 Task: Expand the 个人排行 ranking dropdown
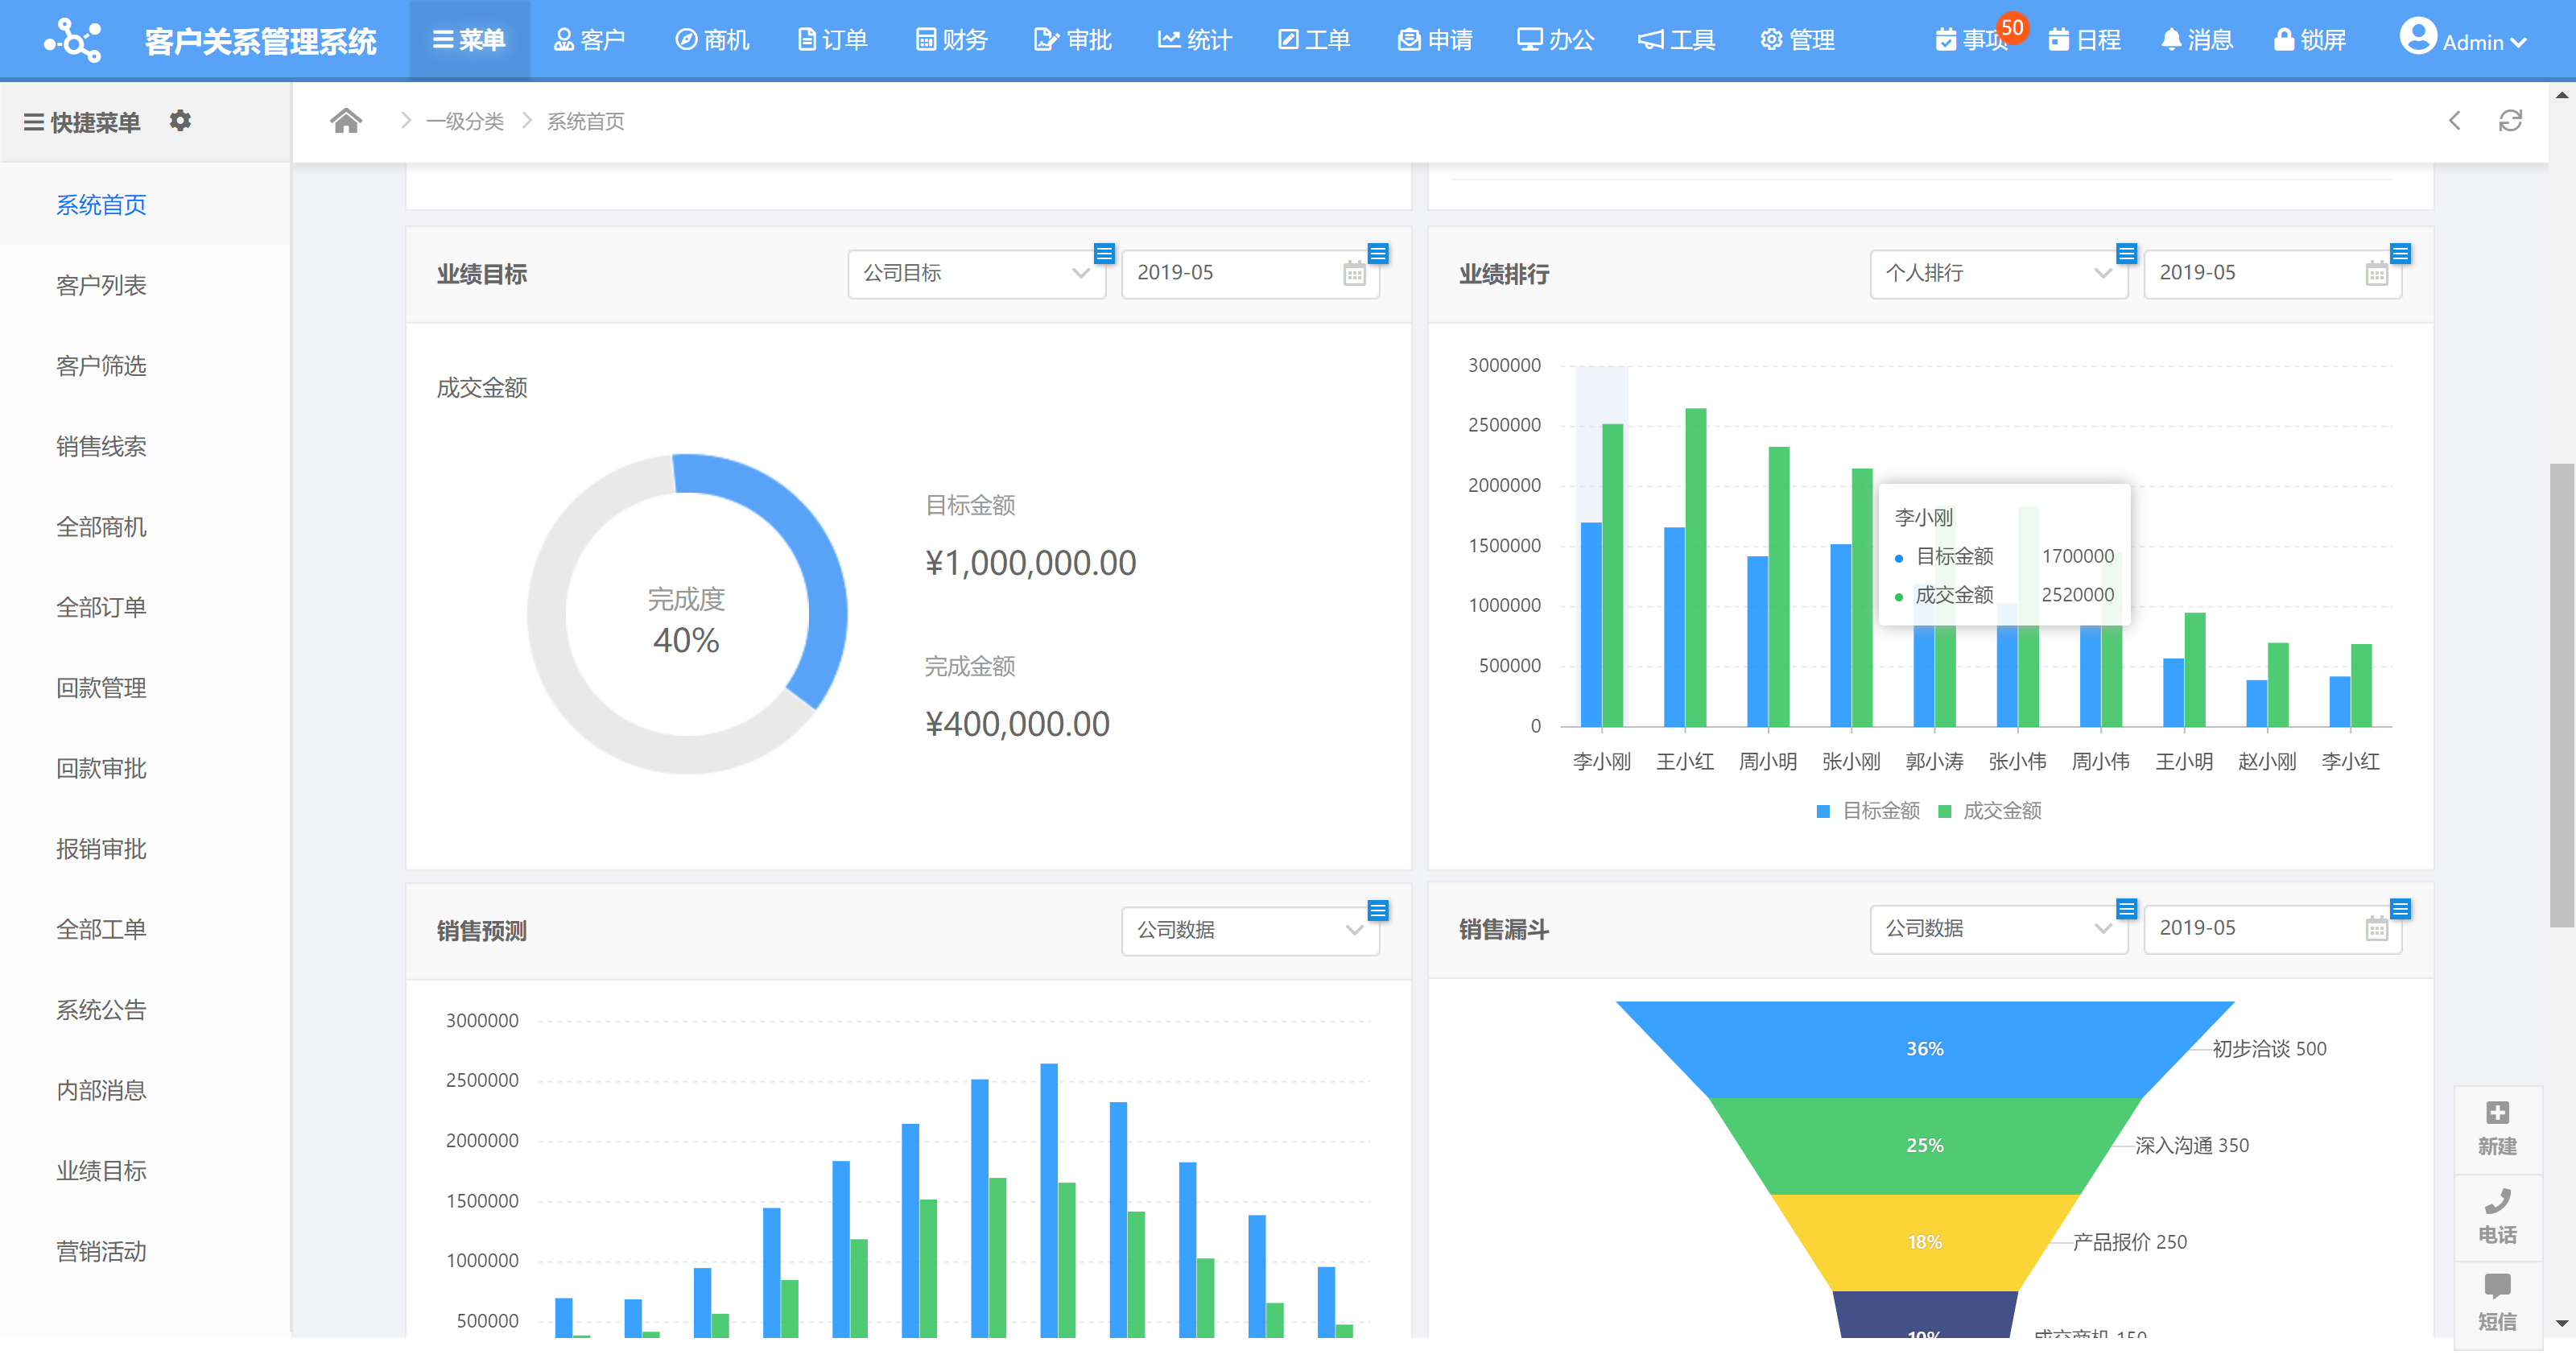point(1998,273)
